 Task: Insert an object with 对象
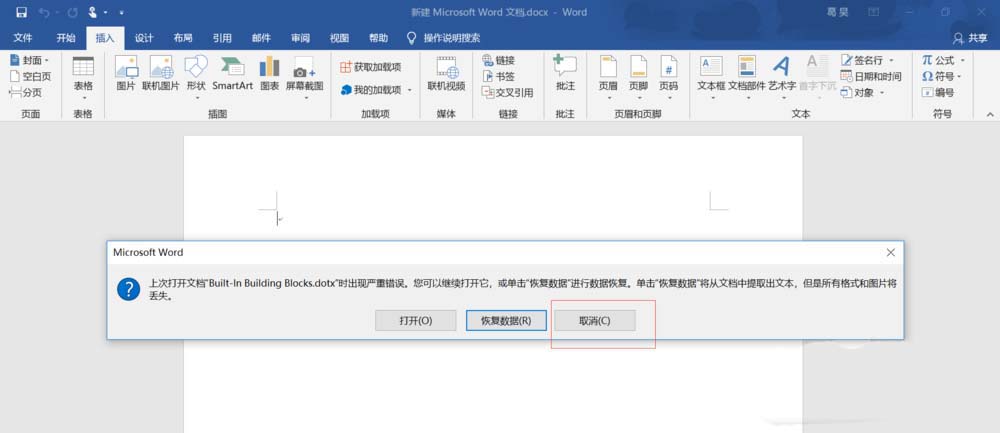pos(862,92)
